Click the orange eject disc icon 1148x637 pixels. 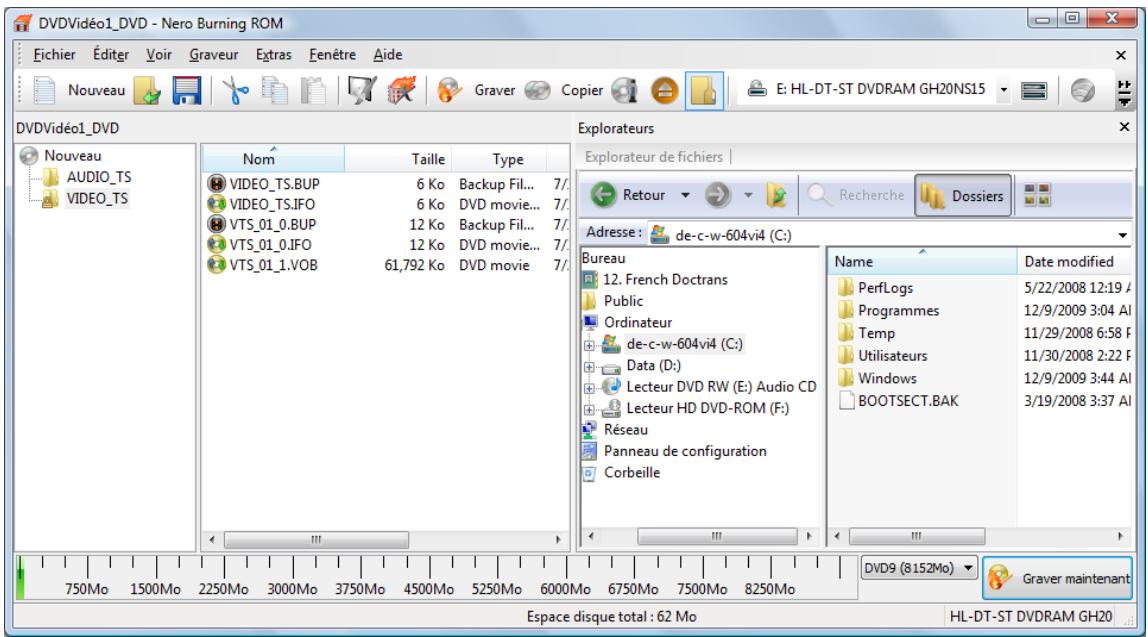(x=665, y=91)
